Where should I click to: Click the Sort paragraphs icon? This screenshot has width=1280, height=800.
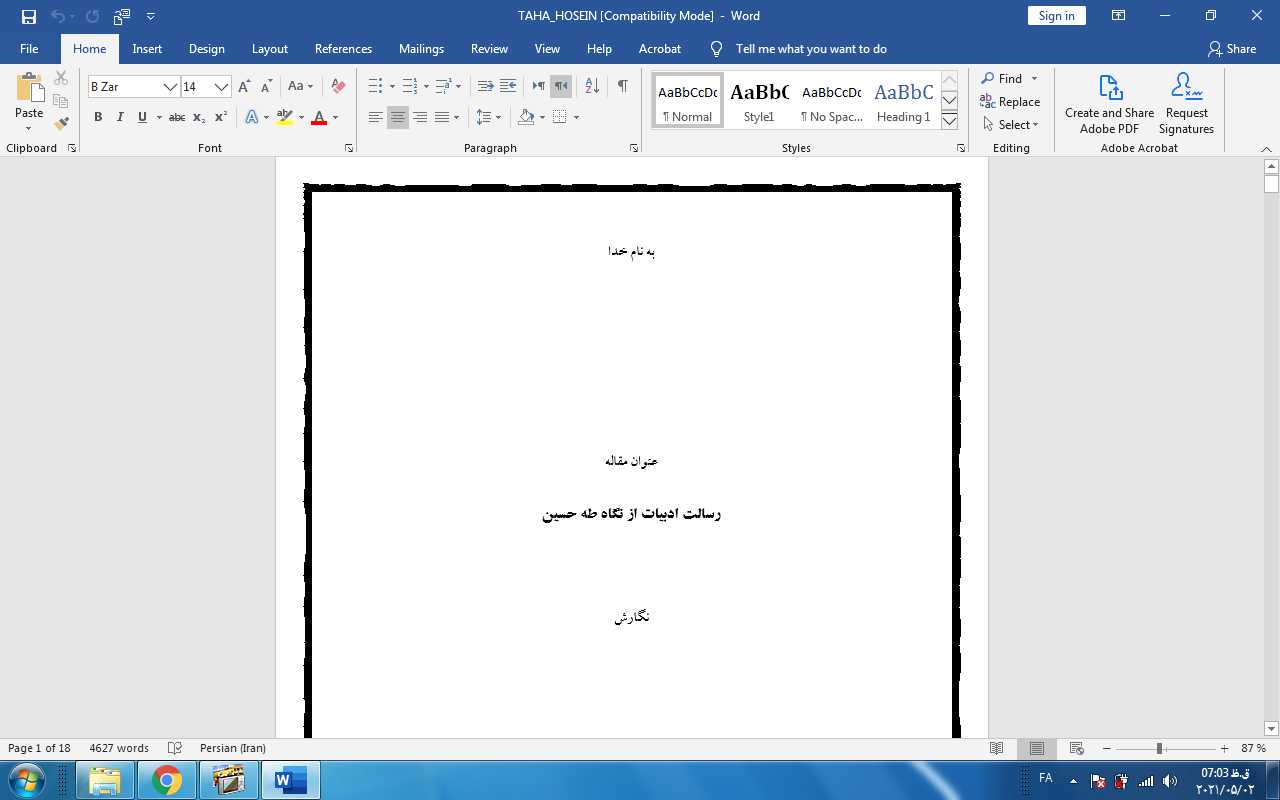(592, 87)
